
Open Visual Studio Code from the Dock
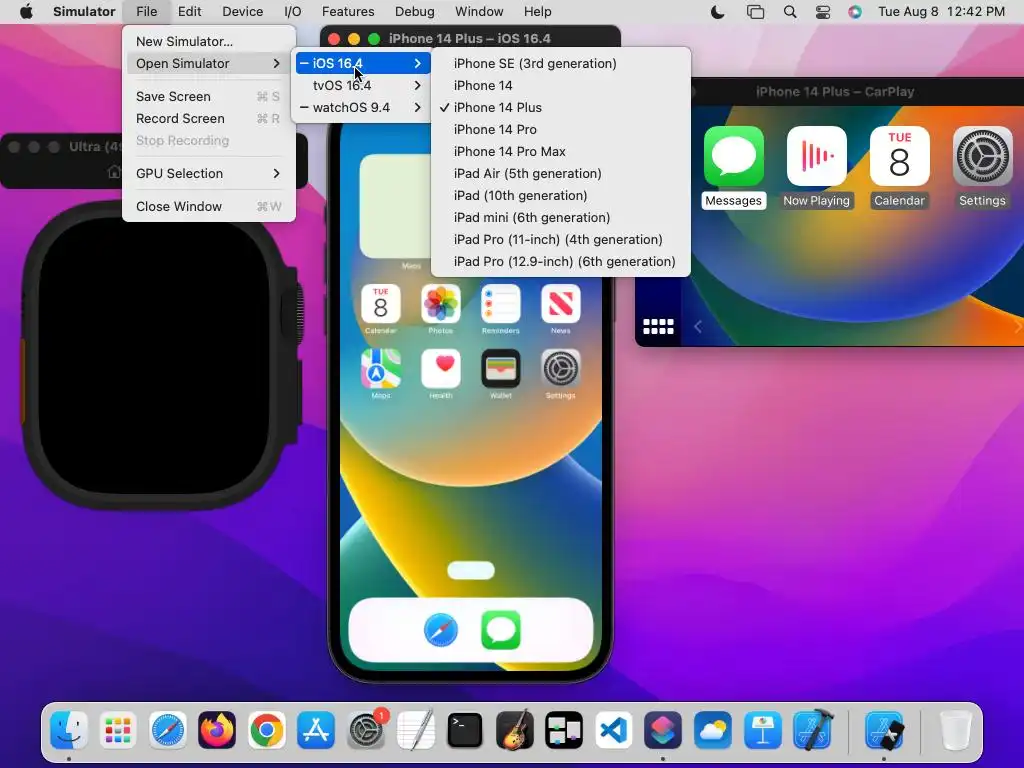[613, 730]
